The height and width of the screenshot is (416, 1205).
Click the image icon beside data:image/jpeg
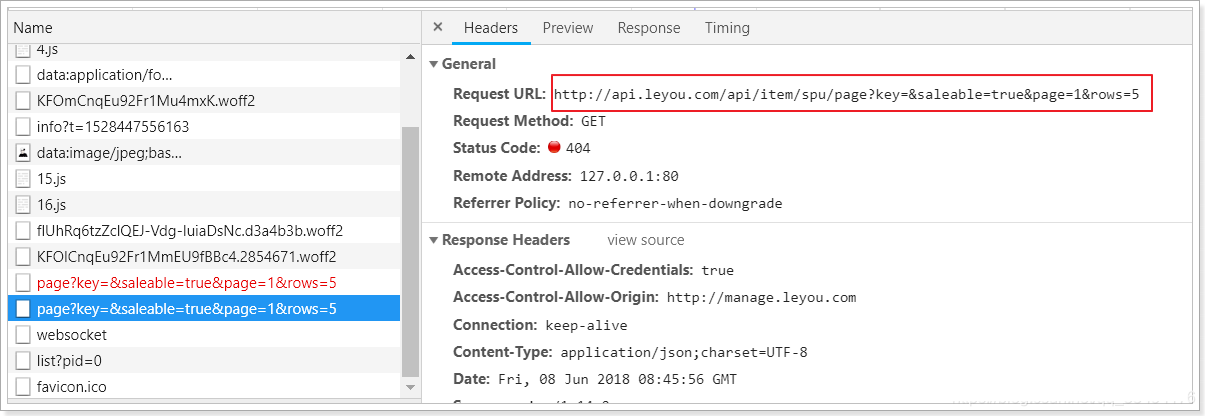coord(23,153)
